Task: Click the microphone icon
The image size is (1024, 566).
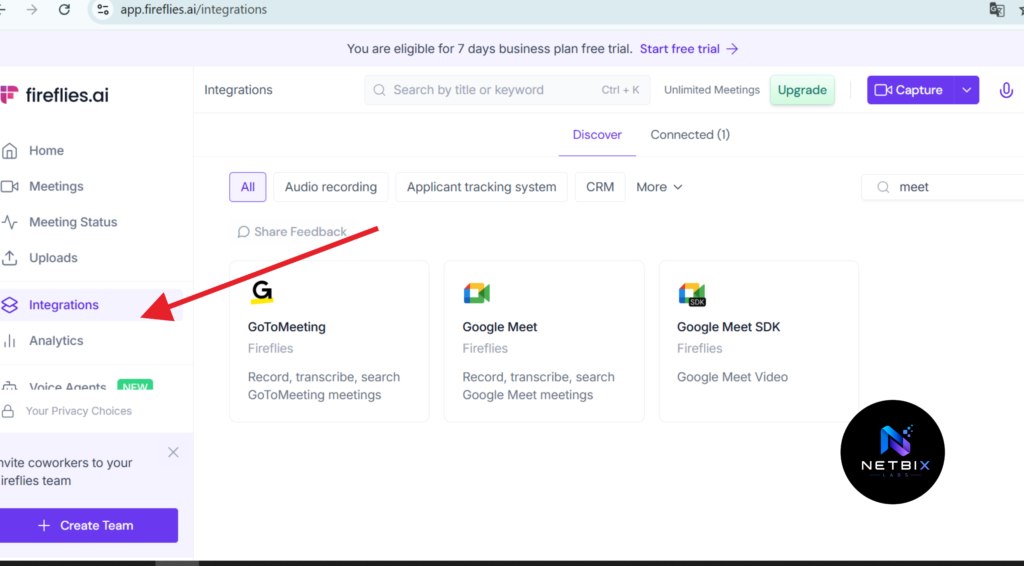Action: 1006,90
